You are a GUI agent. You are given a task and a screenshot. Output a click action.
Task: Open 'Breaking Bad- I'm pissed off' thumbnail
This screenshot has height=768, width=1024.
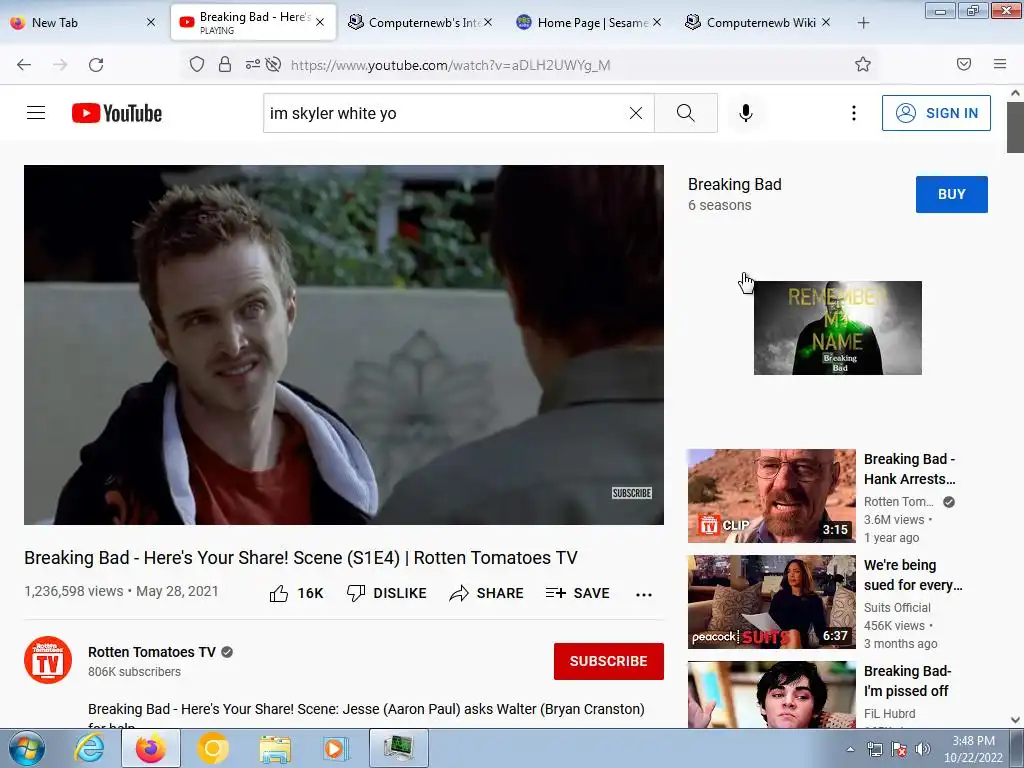771,695
